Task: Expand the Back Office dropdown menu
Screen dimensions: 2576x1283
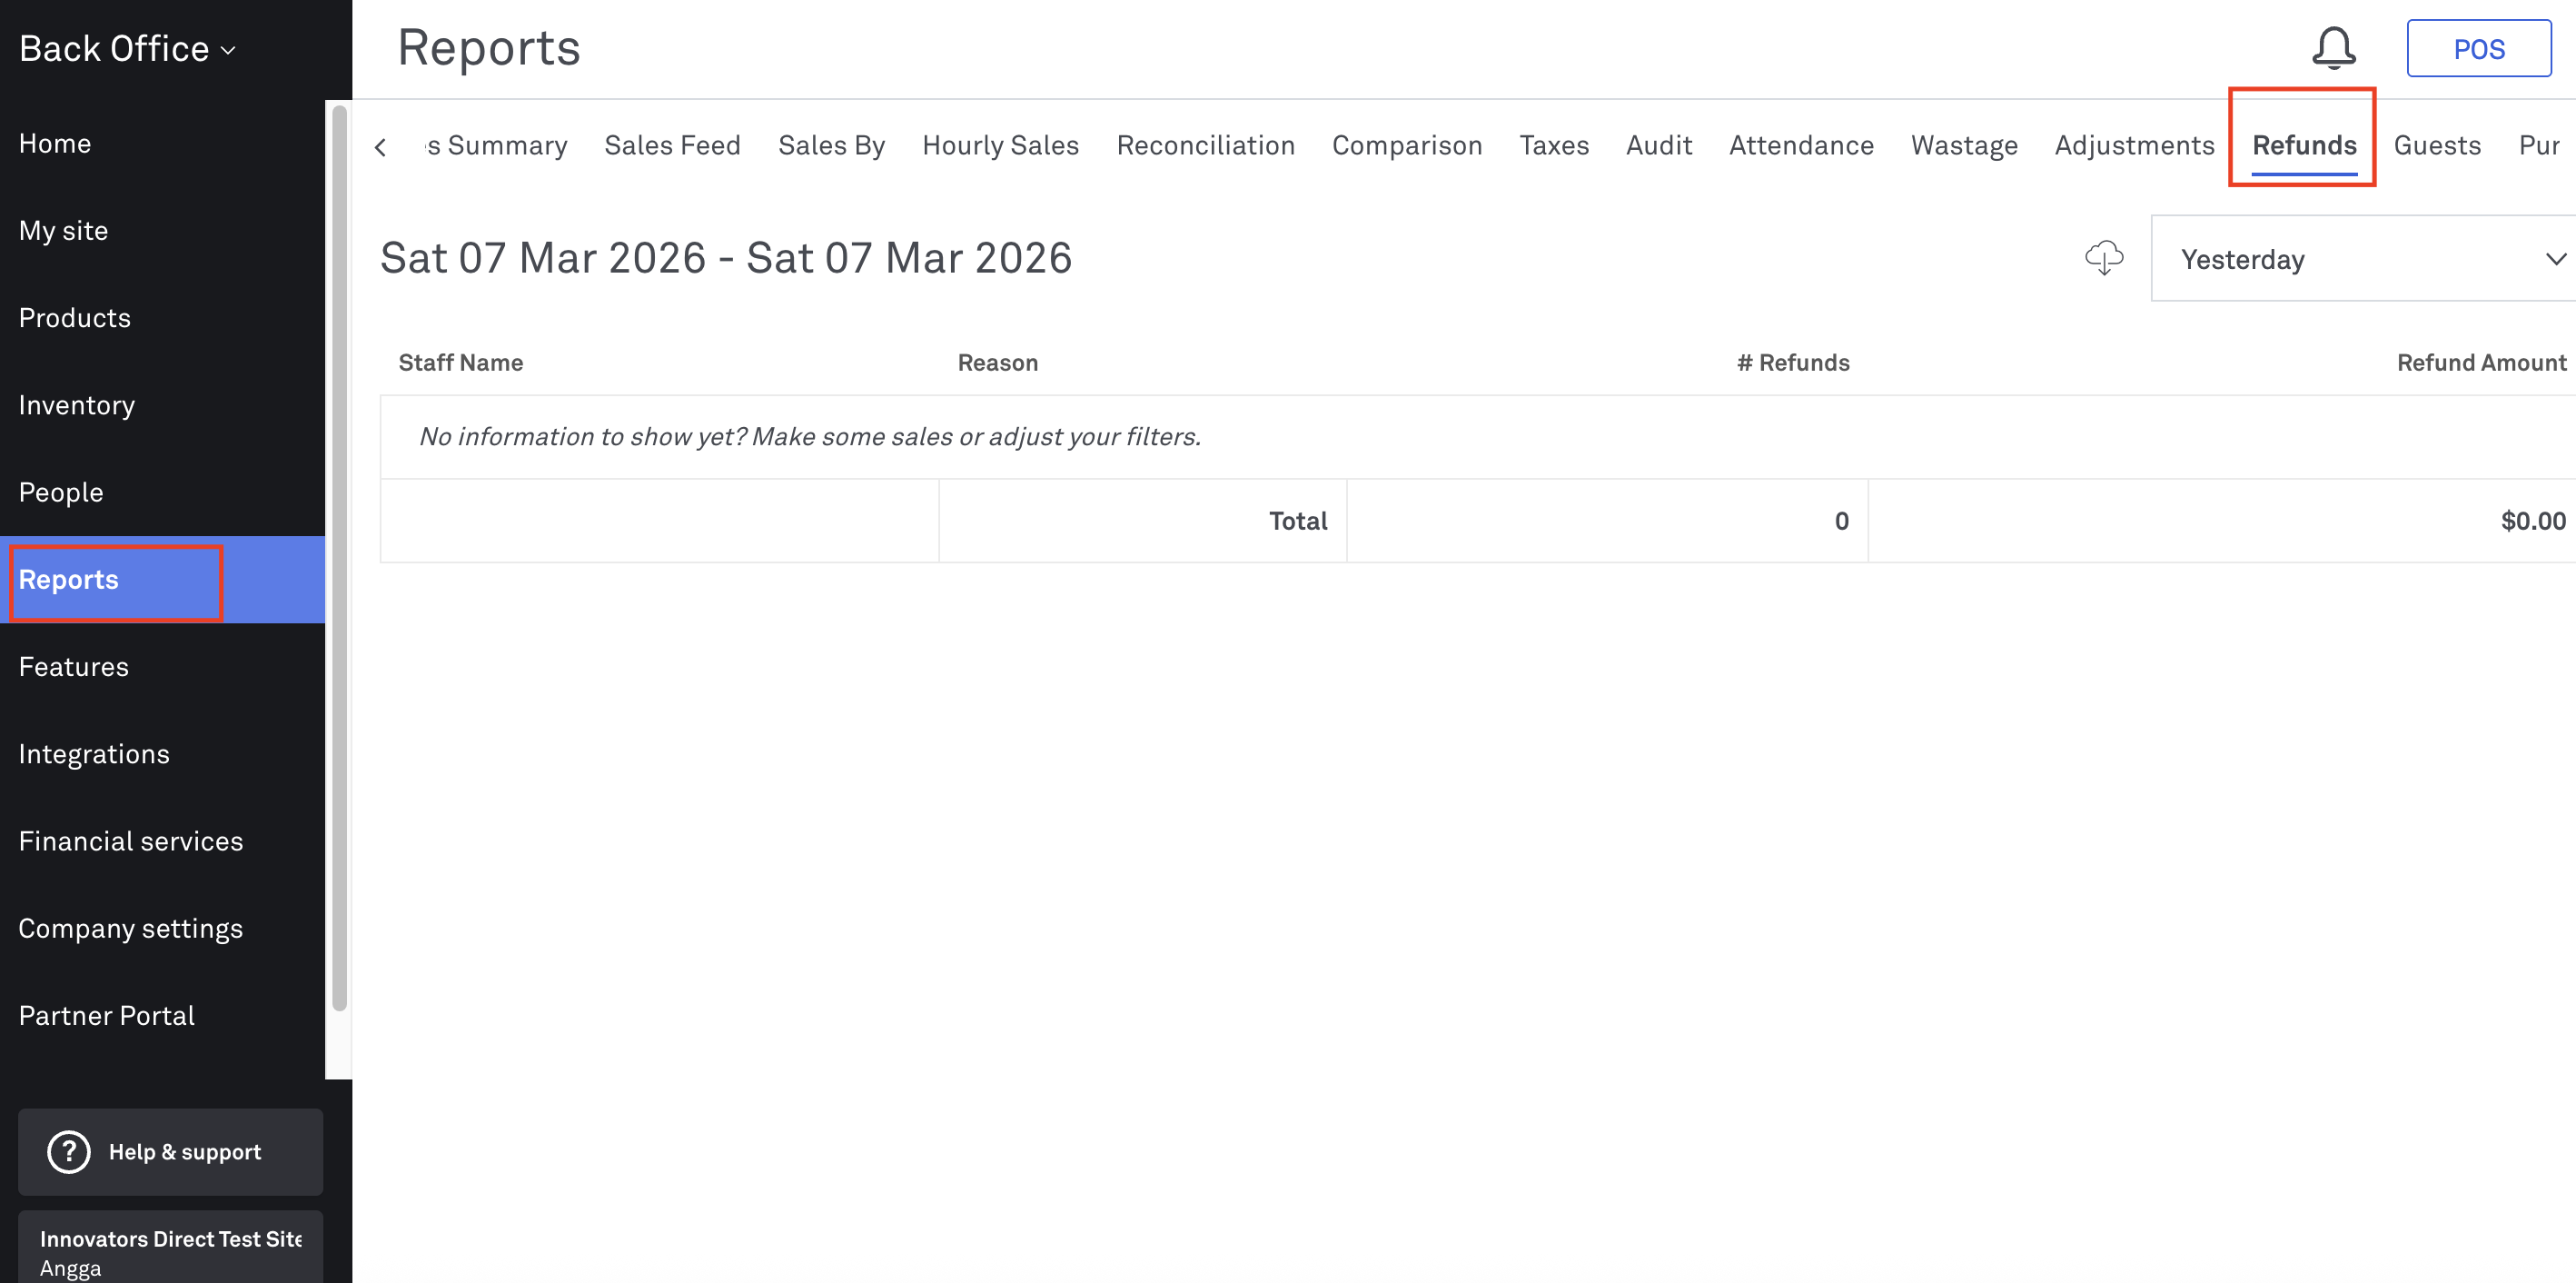Action: pyautogui.click(x=128, y=48)
